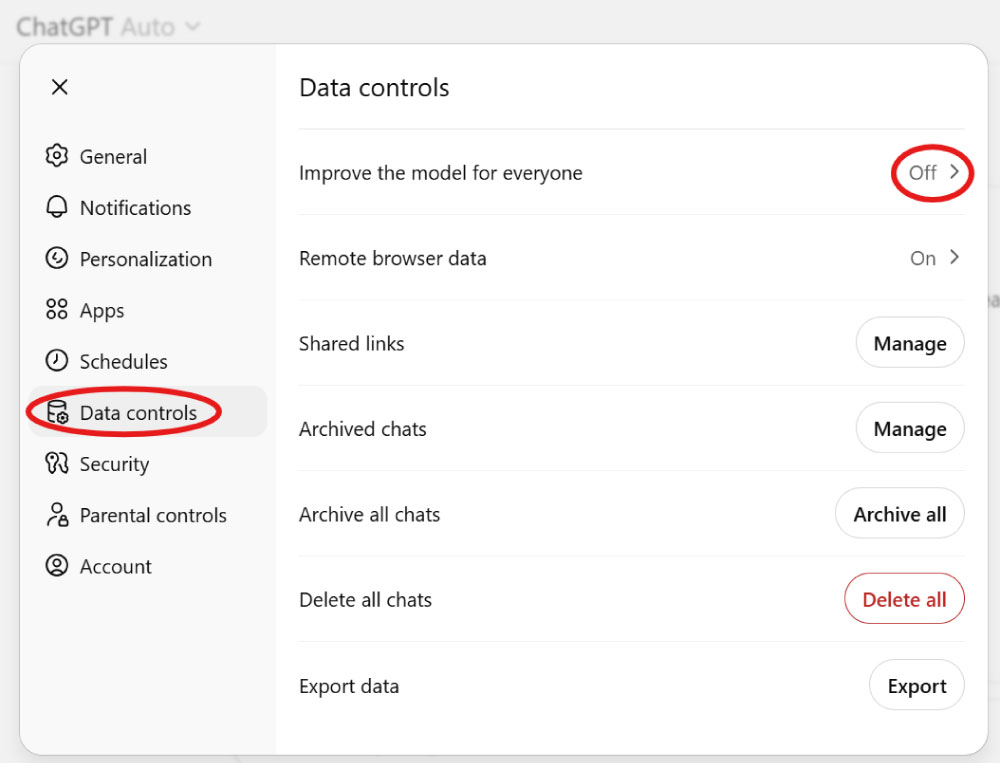Click Export to download your data
Image resolution: width=1000 pixels, height=763 pixels.
tap(916, 685)
